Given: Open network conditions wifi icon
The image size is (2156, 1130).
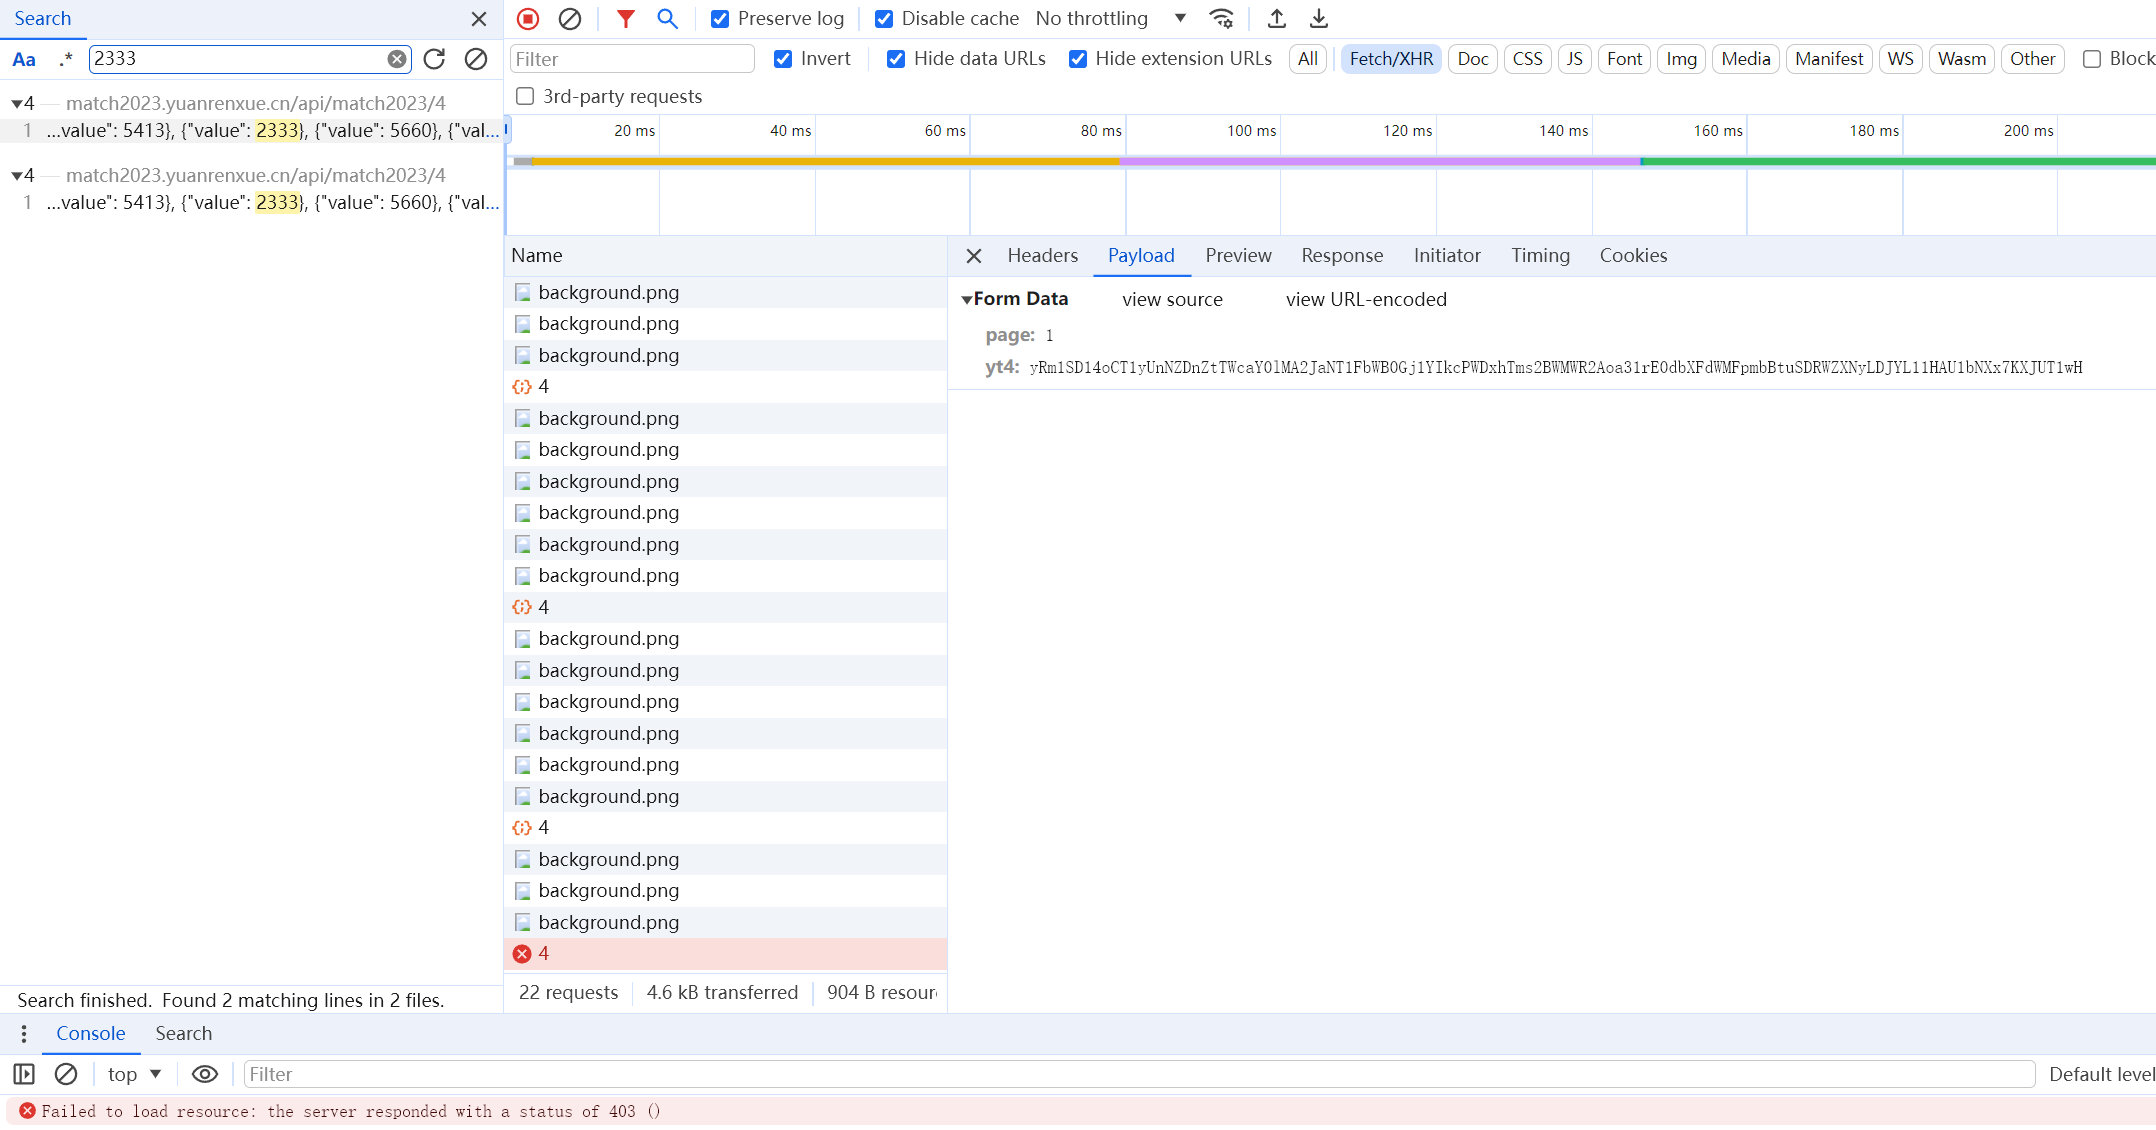Looking at the screenshot, I should coord(1221,19).
